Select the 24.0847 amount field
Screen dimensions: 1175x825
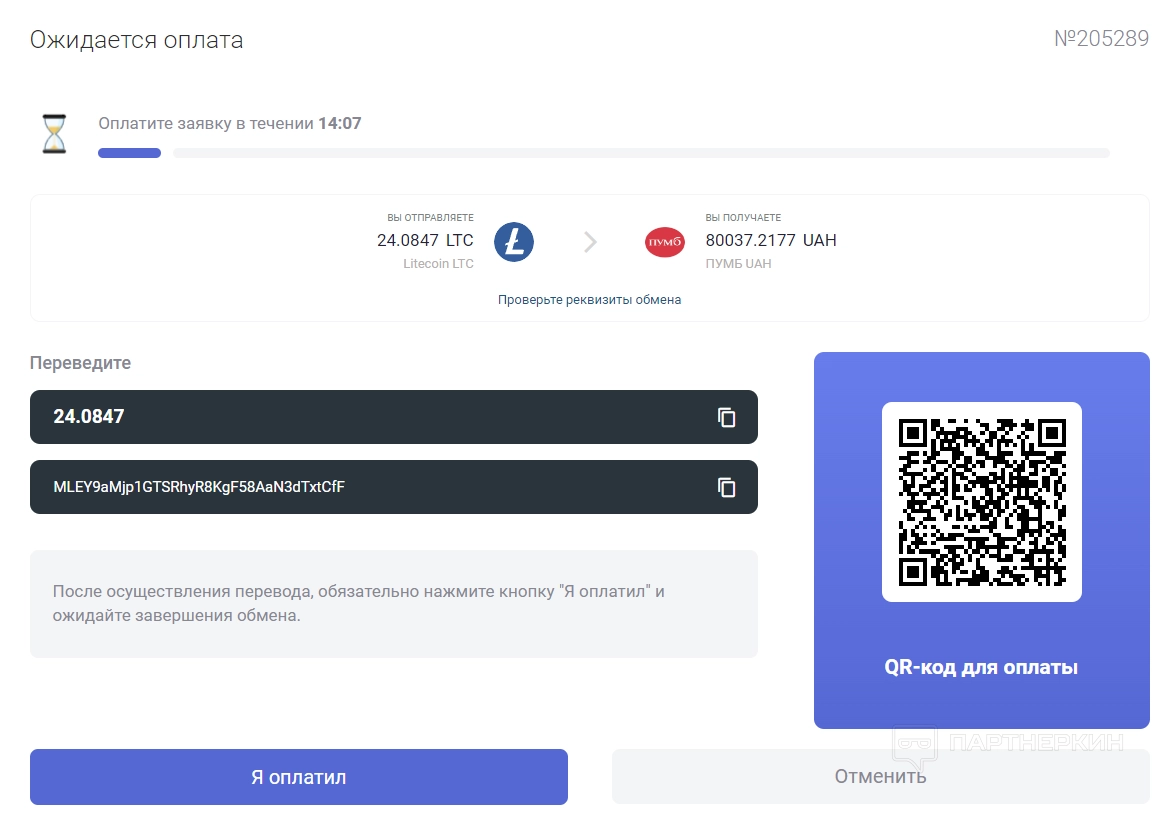[393, 417]
